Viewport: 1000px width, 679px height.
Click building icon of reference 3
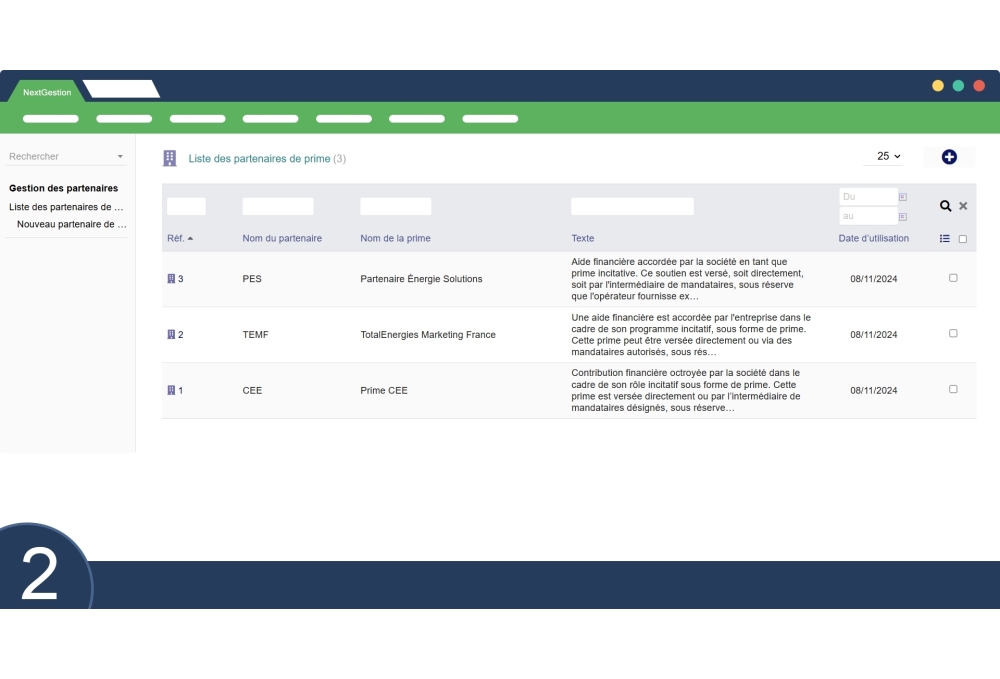(171, 279)
